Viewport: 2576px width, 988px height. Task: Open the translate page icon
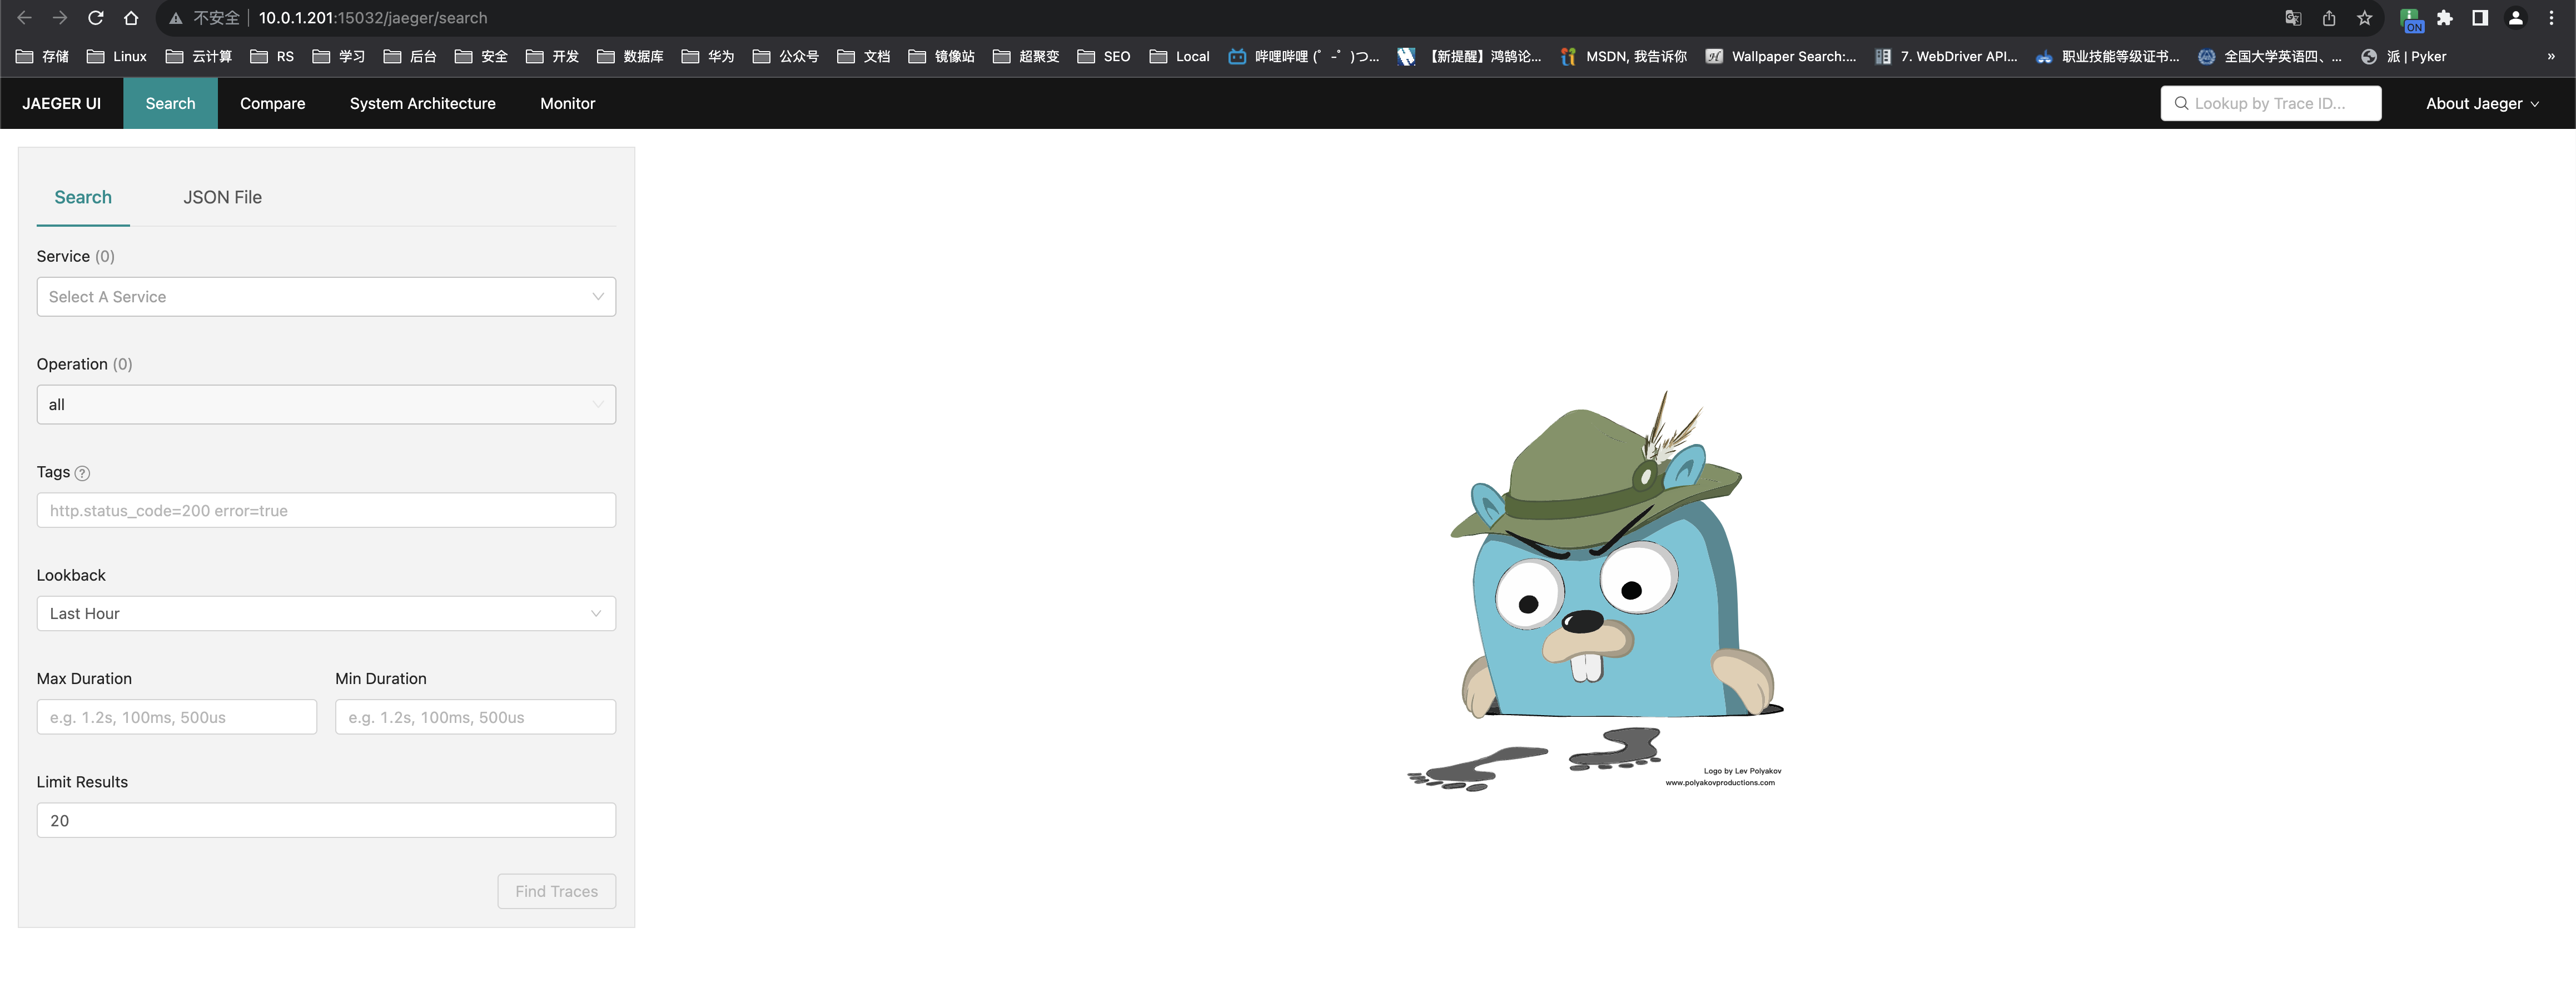tap(2293, 18)
